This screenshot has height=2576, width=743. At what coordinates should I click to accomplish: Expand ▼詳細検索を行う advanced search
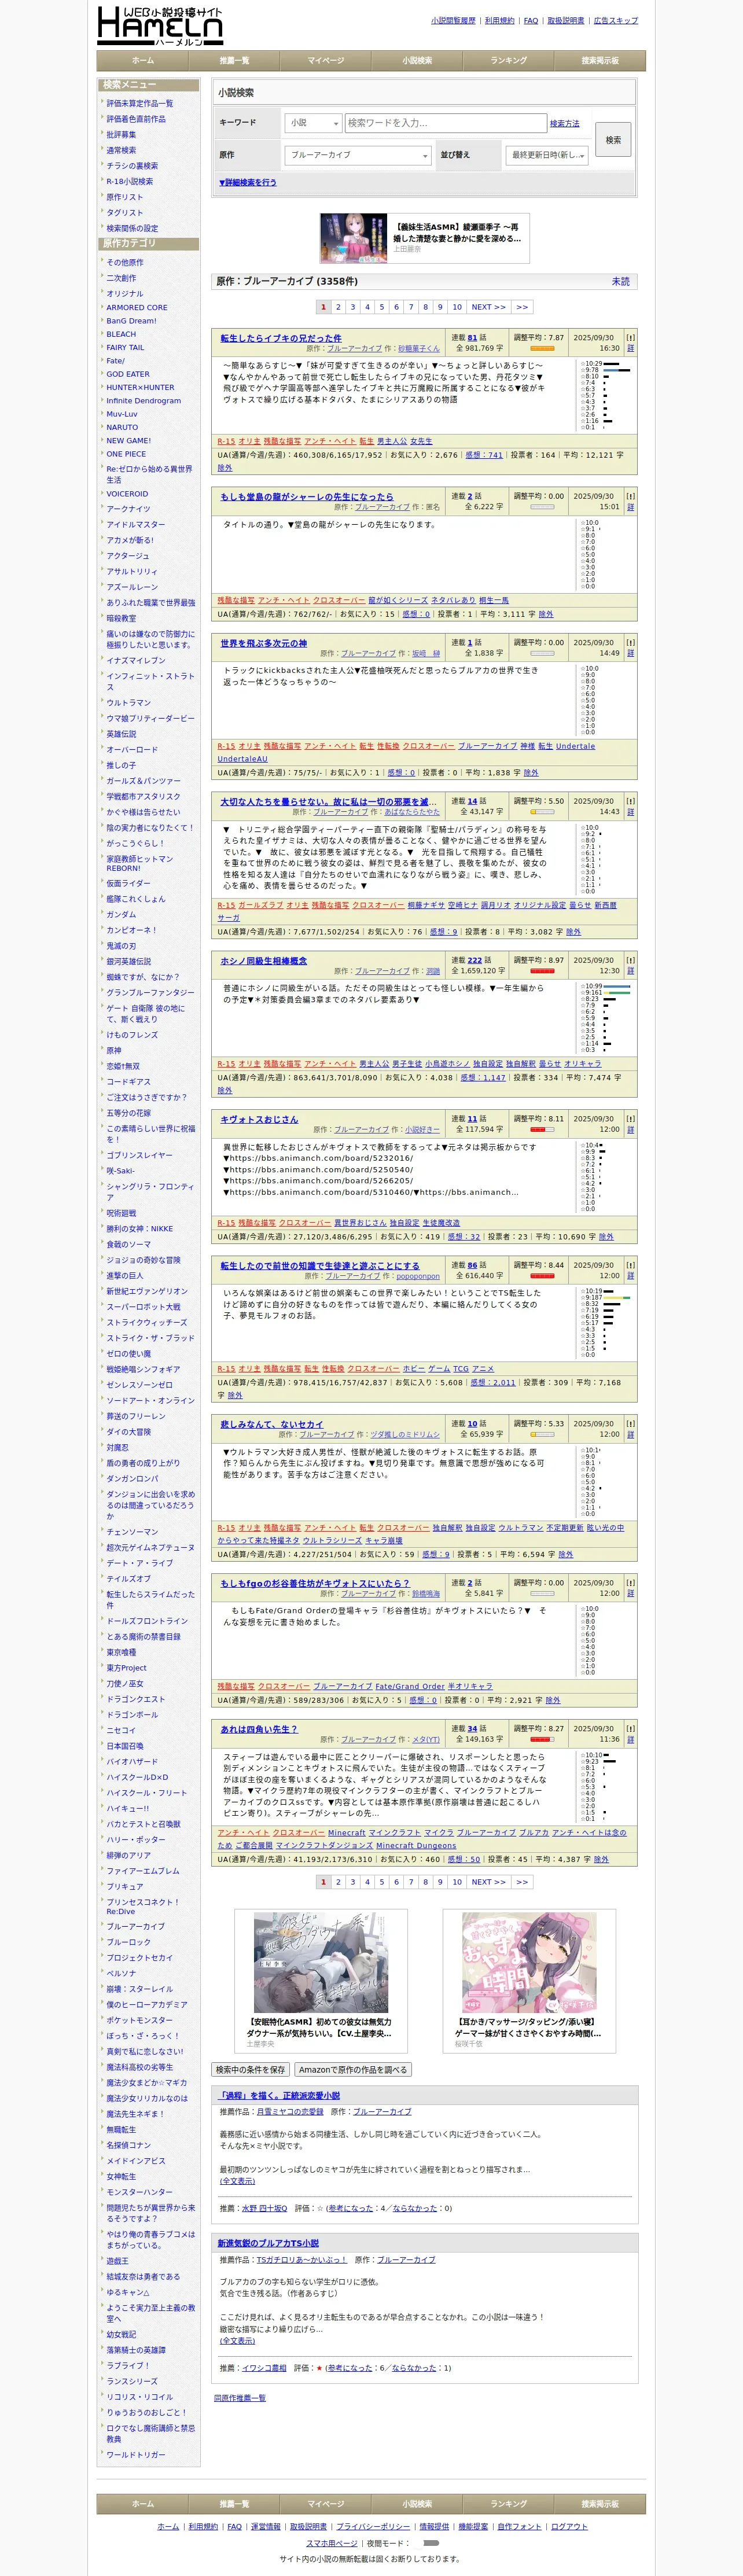tap(248, 183)
